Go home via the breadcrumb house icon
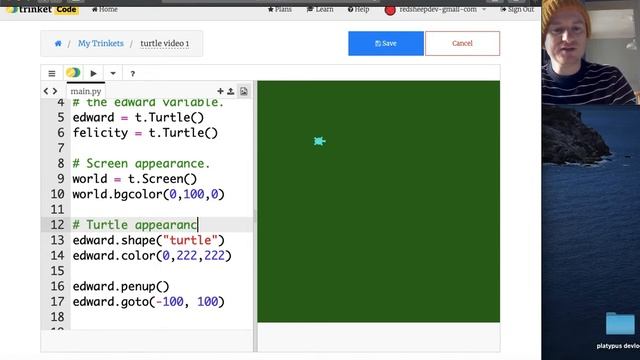The height and width of the screenshot is (360, 640). pos(58,43)
